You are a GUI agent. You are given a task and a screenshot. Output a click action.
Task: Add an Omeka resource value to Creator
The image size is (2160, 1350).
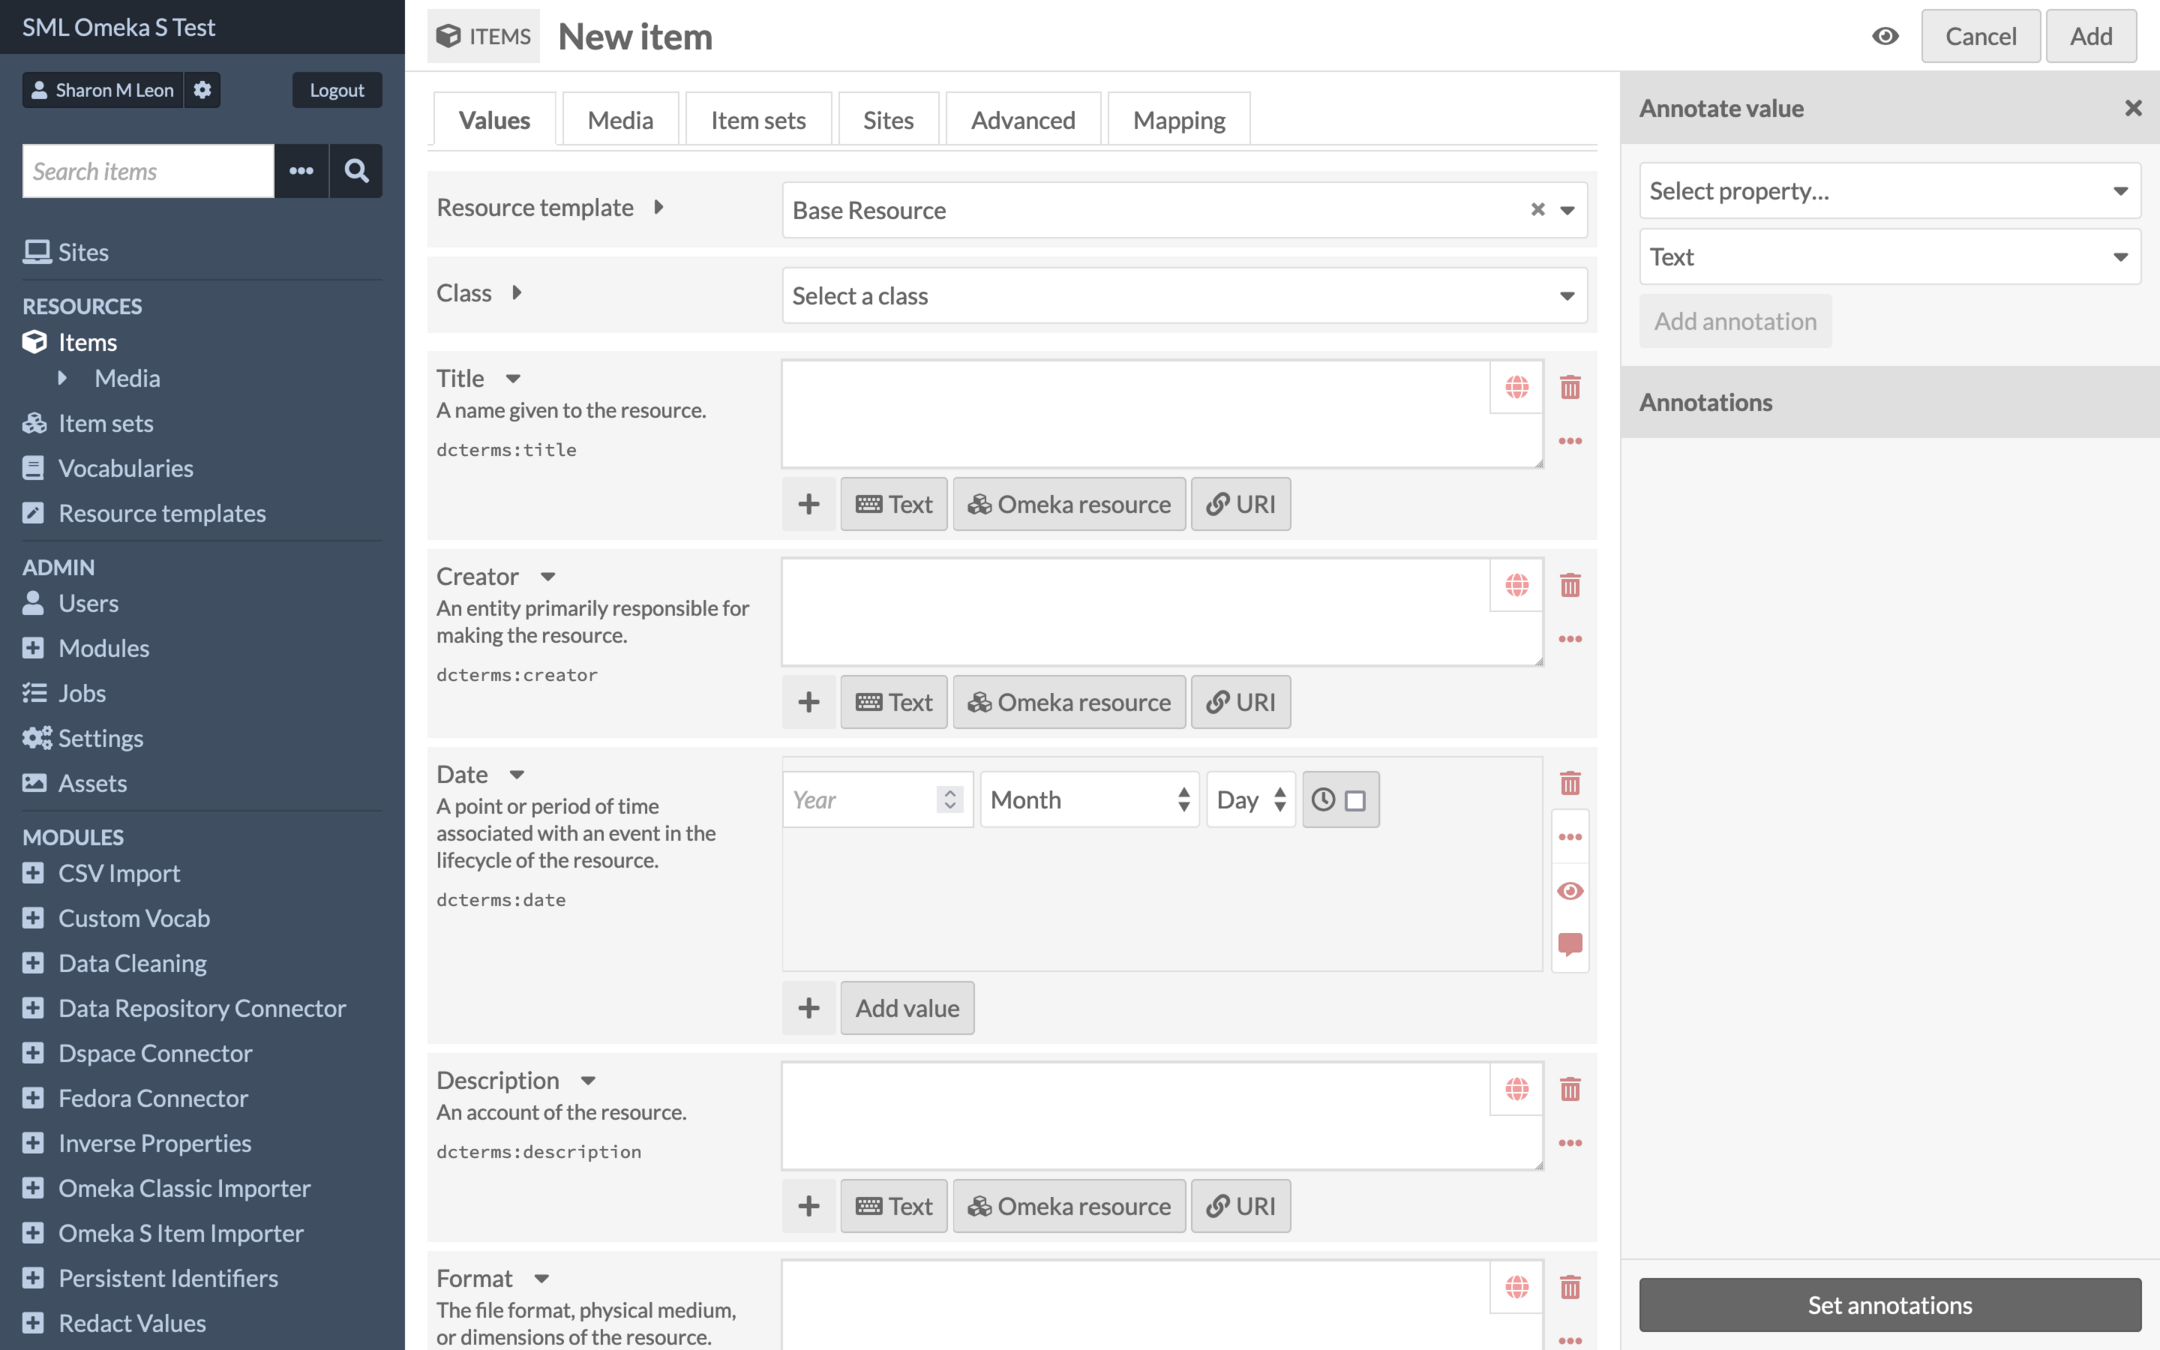tap(1068, 702)
